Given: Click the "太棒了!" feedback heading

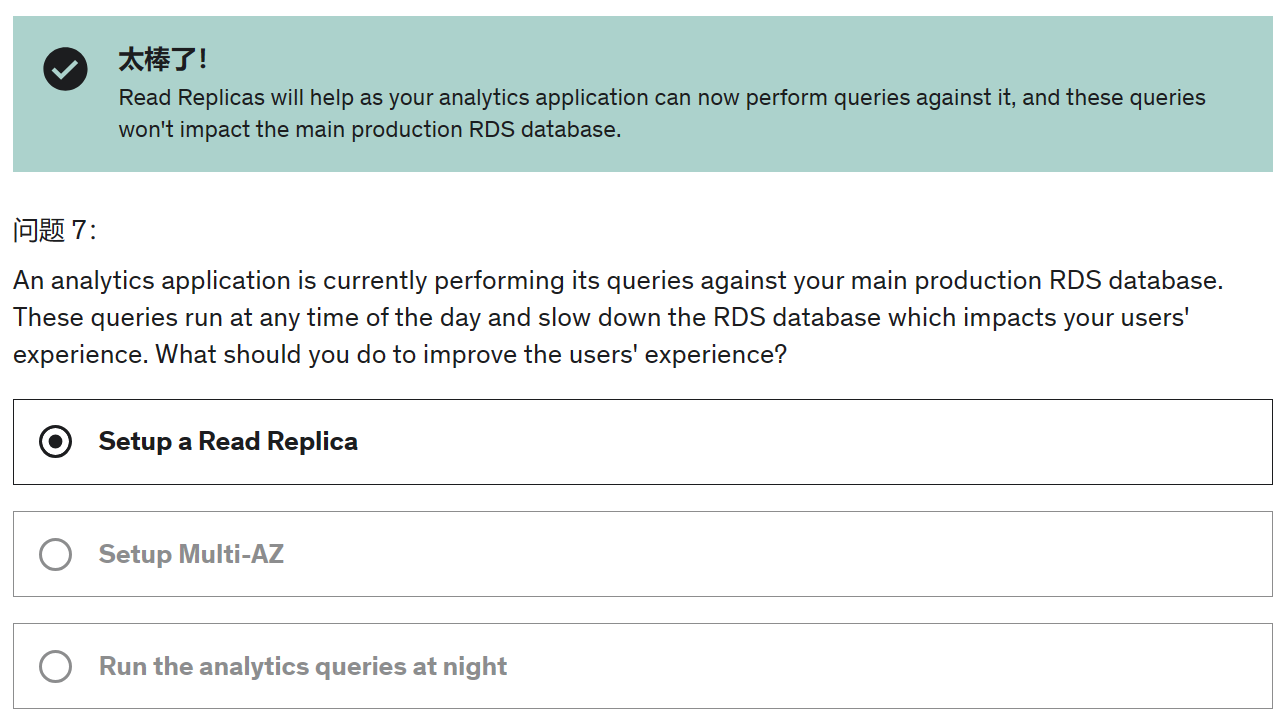Looking at the screenshot, I should tap(163, 60).
